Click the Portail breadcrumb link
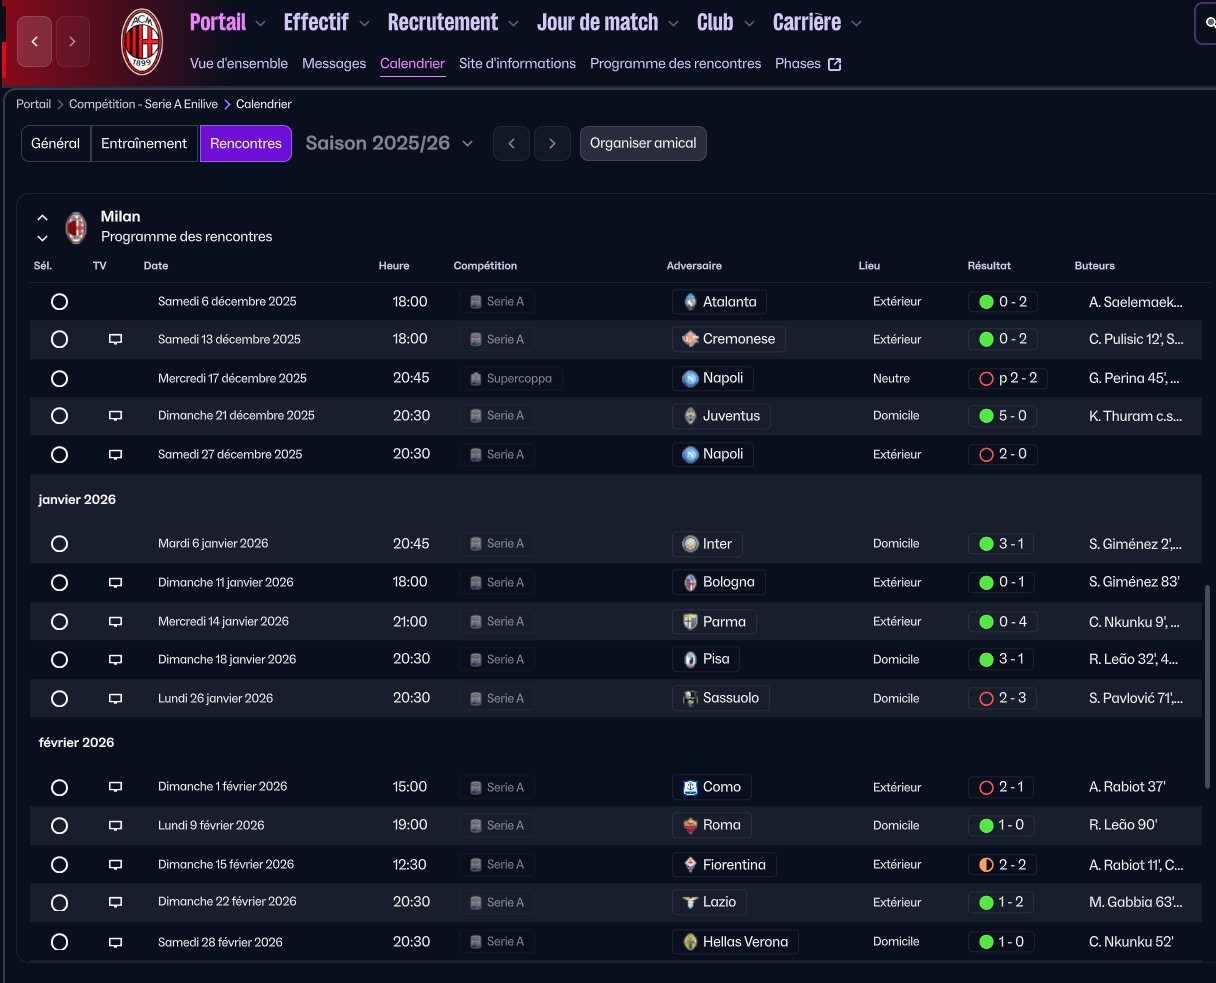 (33, 104)
